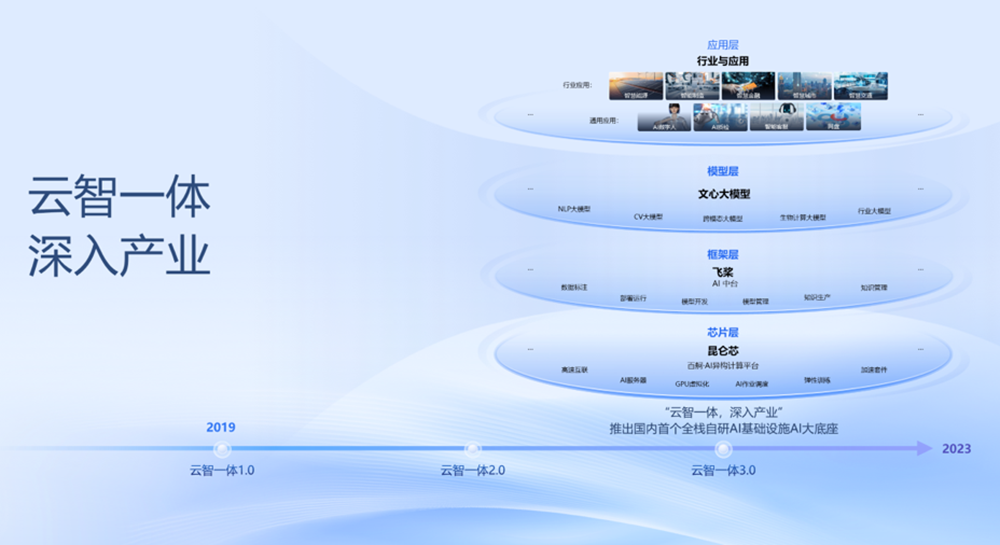This screenshot has height=545, width=1000.
Task: Click the 行业应用: row label
Action: (577, 85)
